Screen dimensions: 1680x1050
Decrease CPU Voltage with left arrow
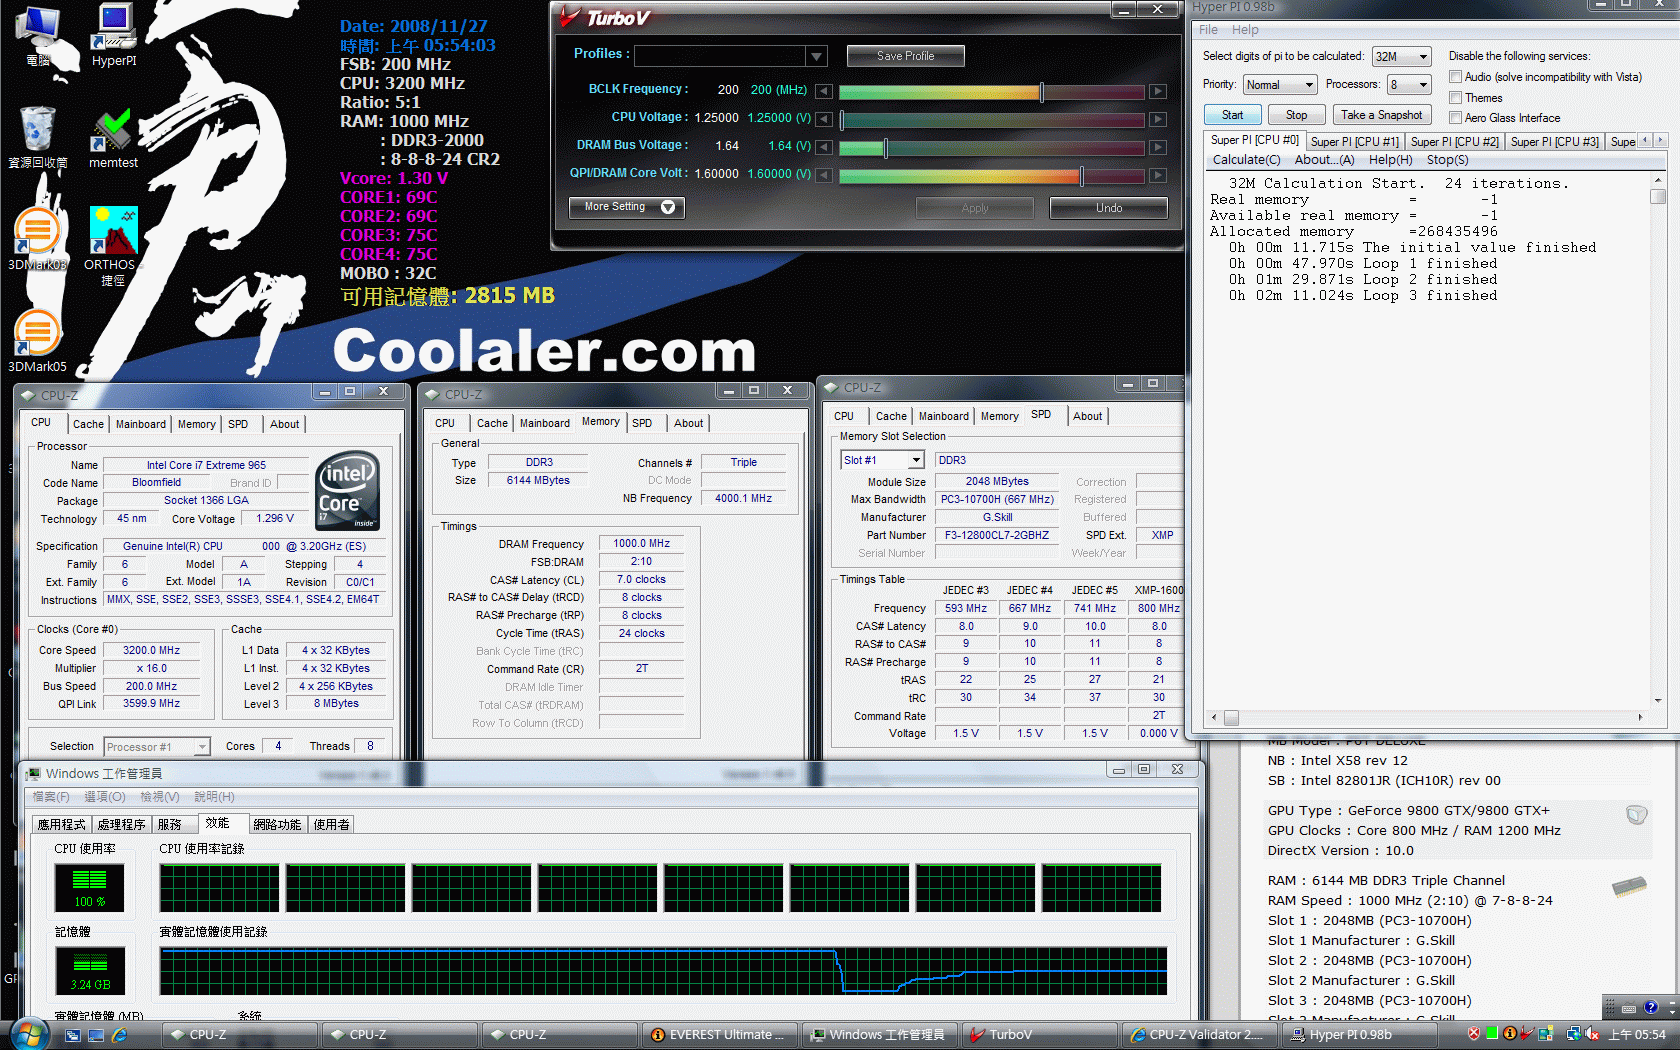pyautogui.click(x=824, y=120)
